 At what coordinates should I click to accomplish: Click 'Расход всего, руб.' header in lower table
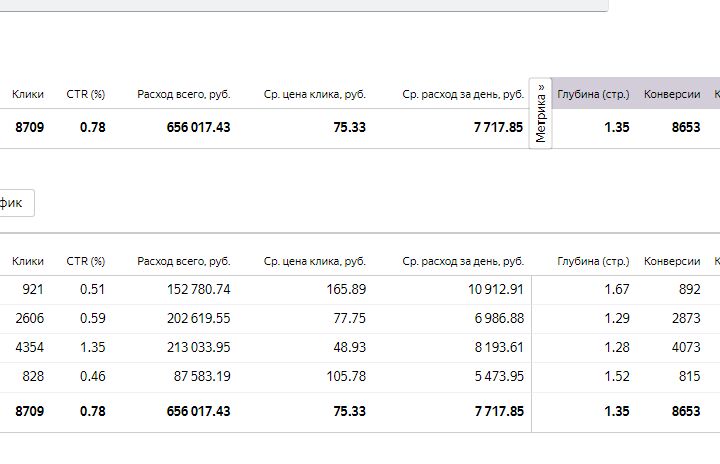tap(184, 261)
